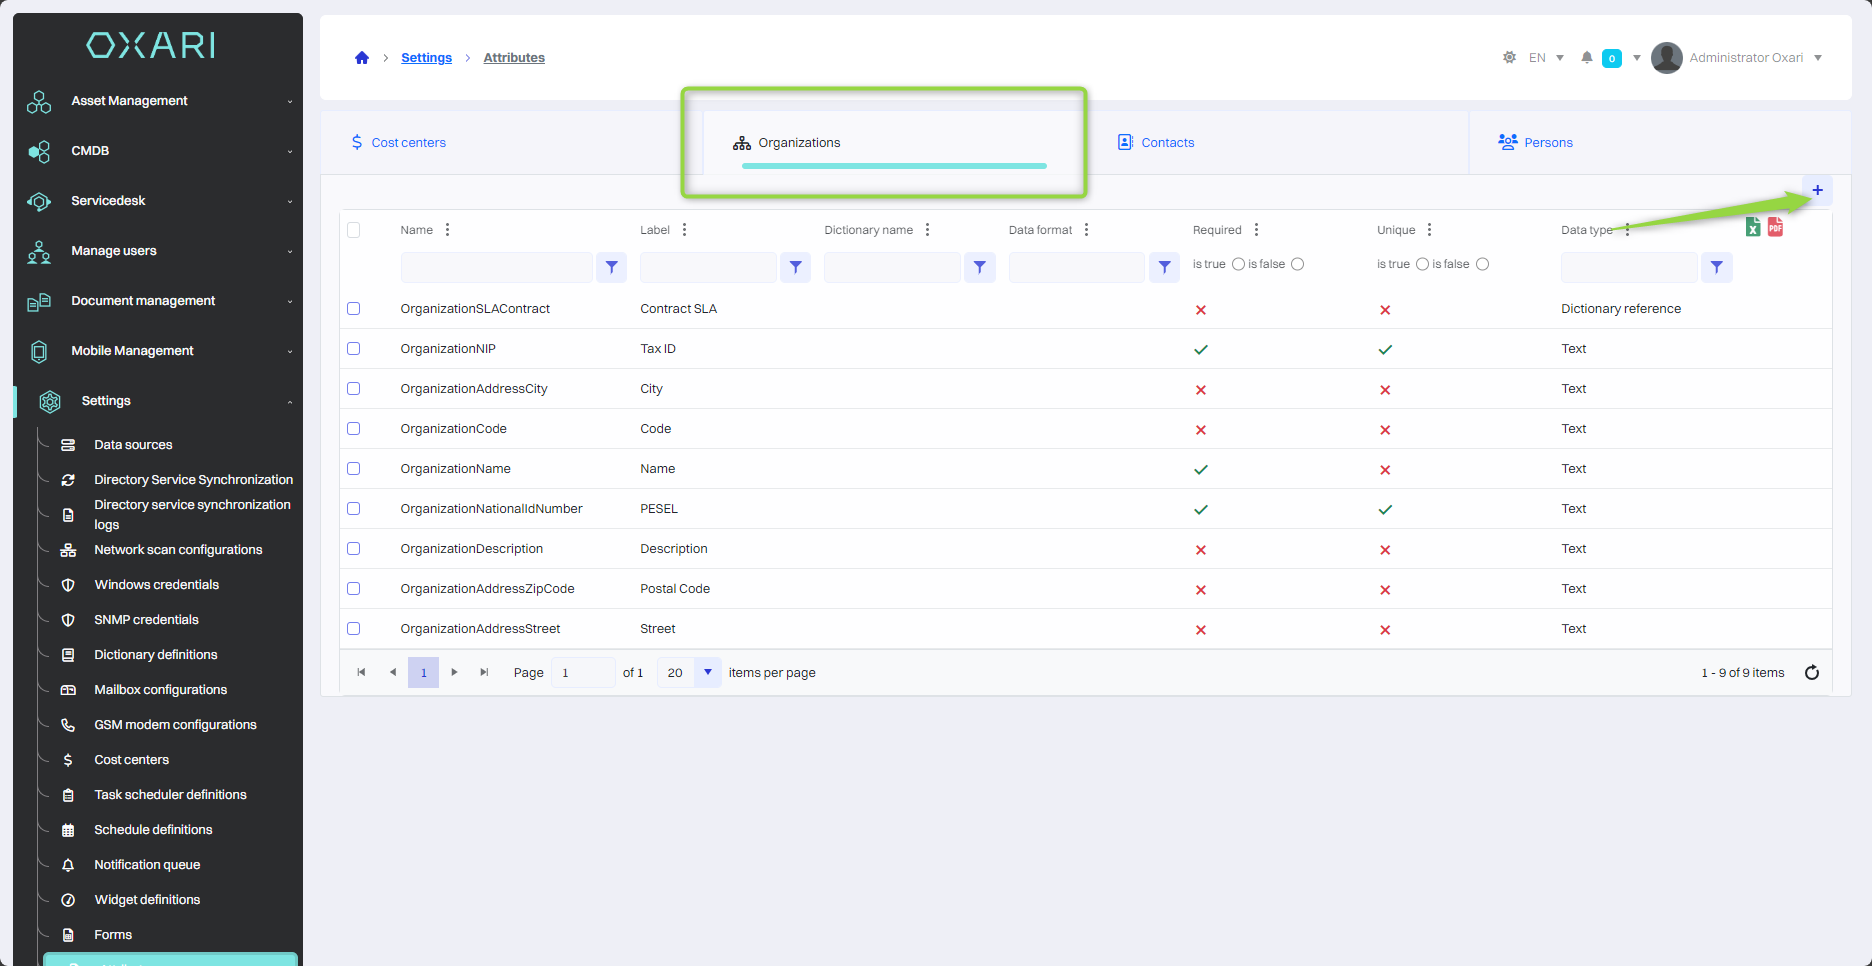
Task: Click the Settings breadcrumb link
Action: pyautogui.click(x=426, y=58)
